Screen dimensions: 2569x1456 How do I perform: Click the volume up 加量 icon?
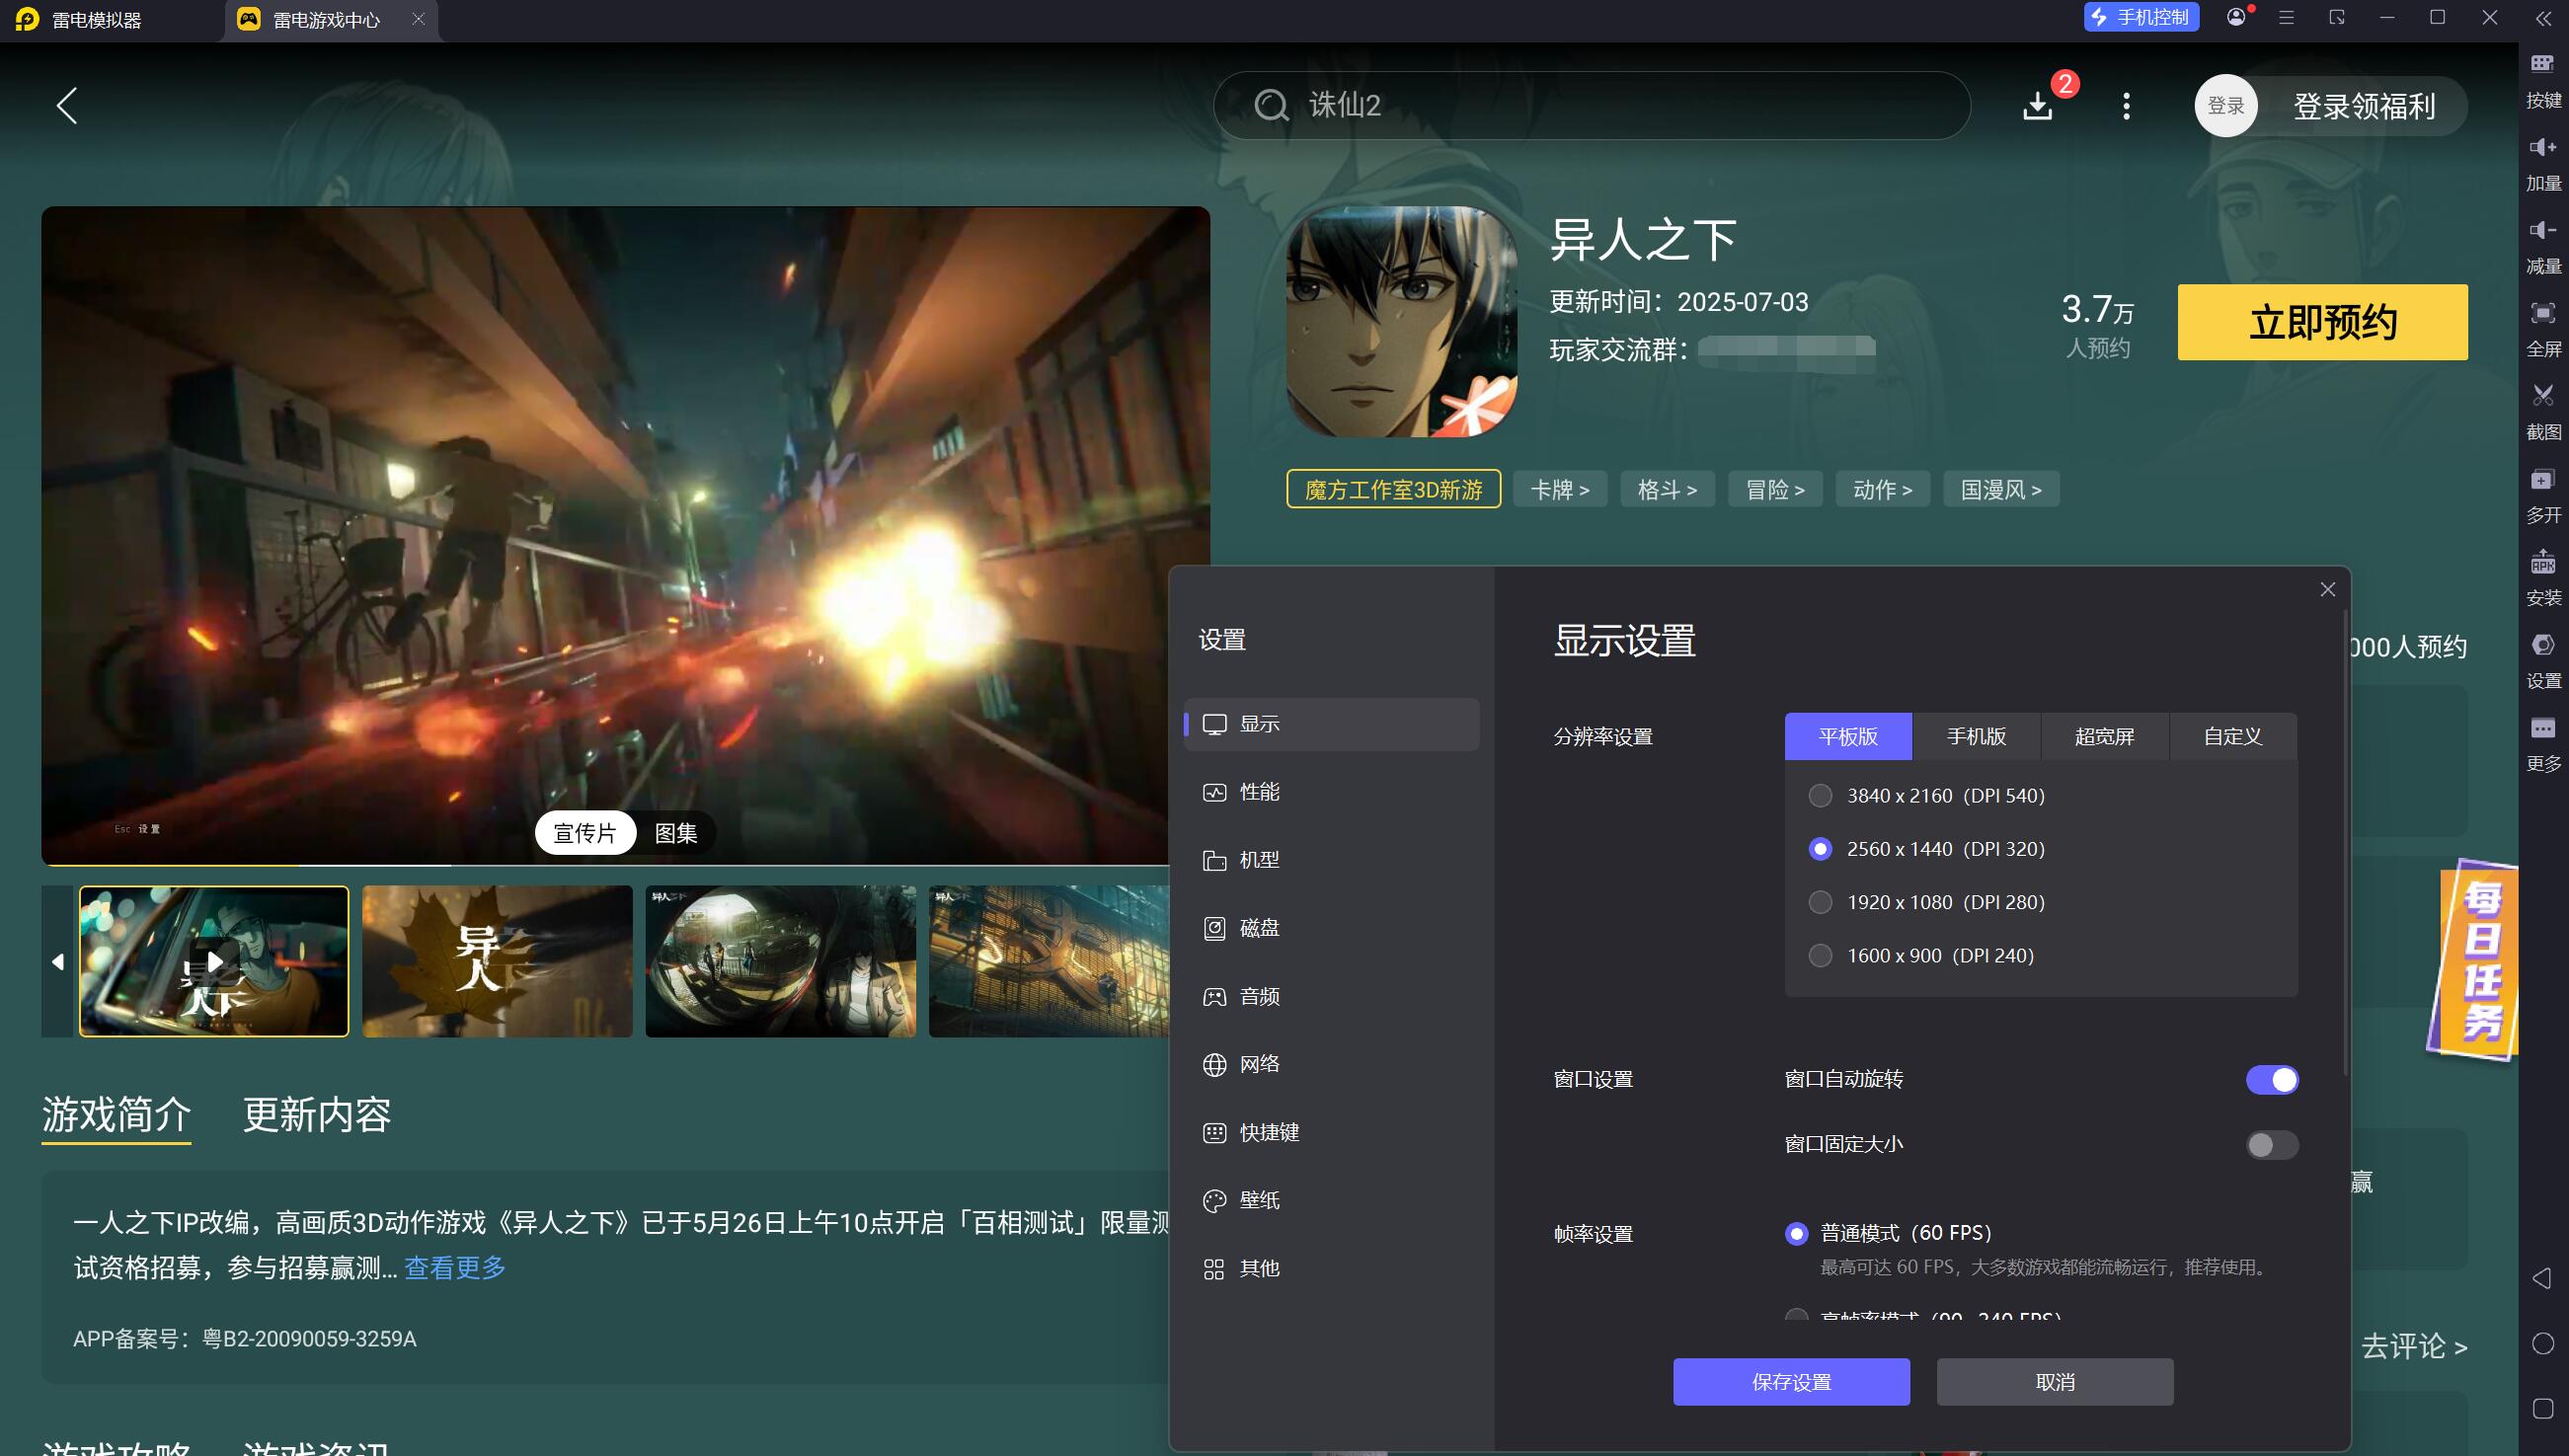[x=2542, y=148]
